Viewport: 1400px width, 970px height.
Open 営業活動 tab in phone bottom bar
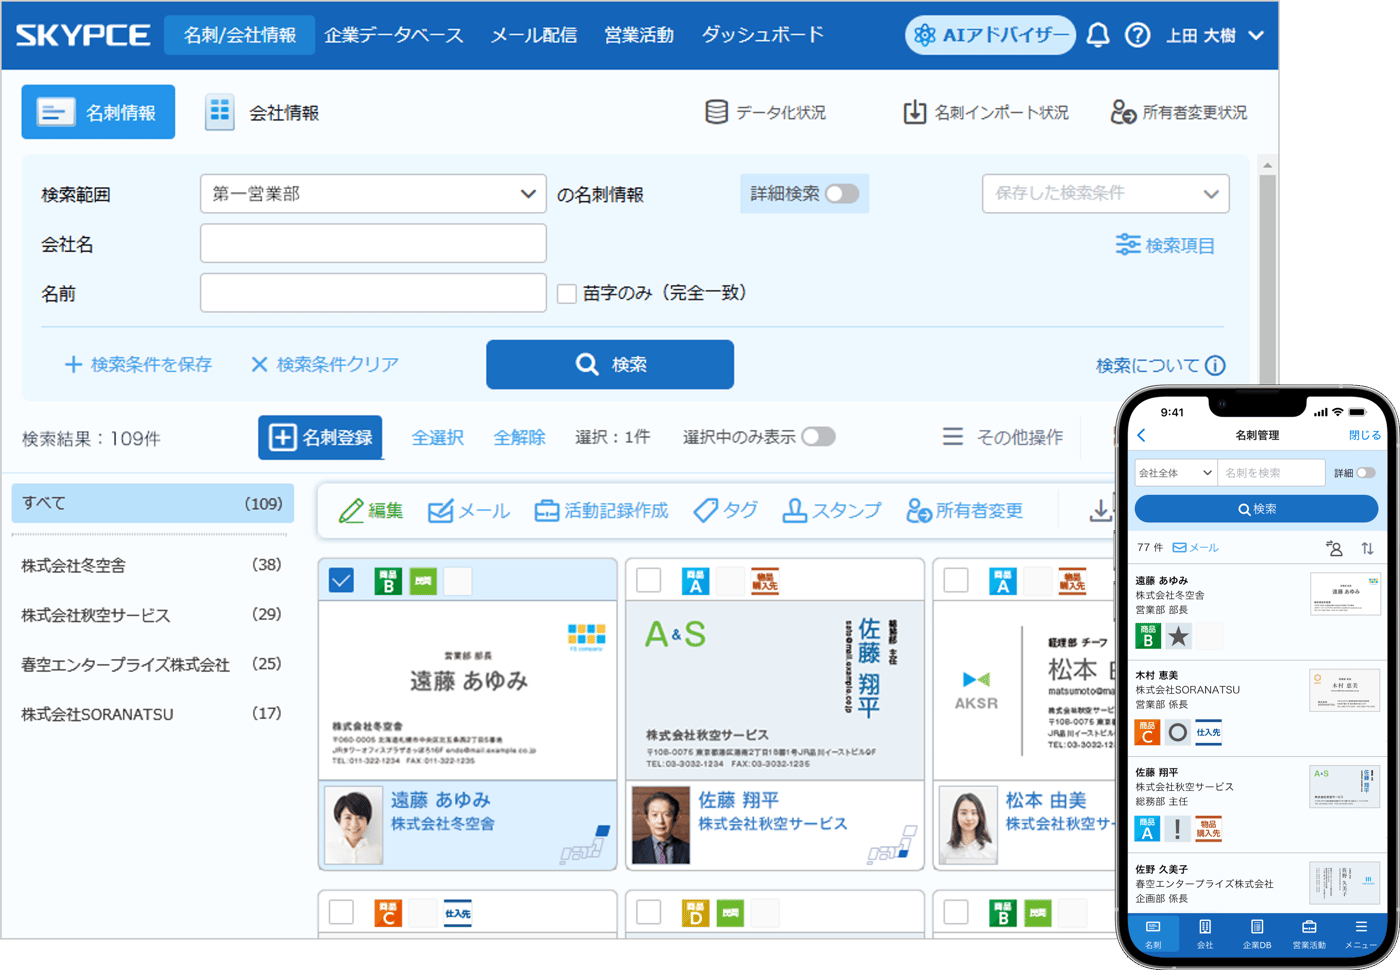pos(1309,934)
